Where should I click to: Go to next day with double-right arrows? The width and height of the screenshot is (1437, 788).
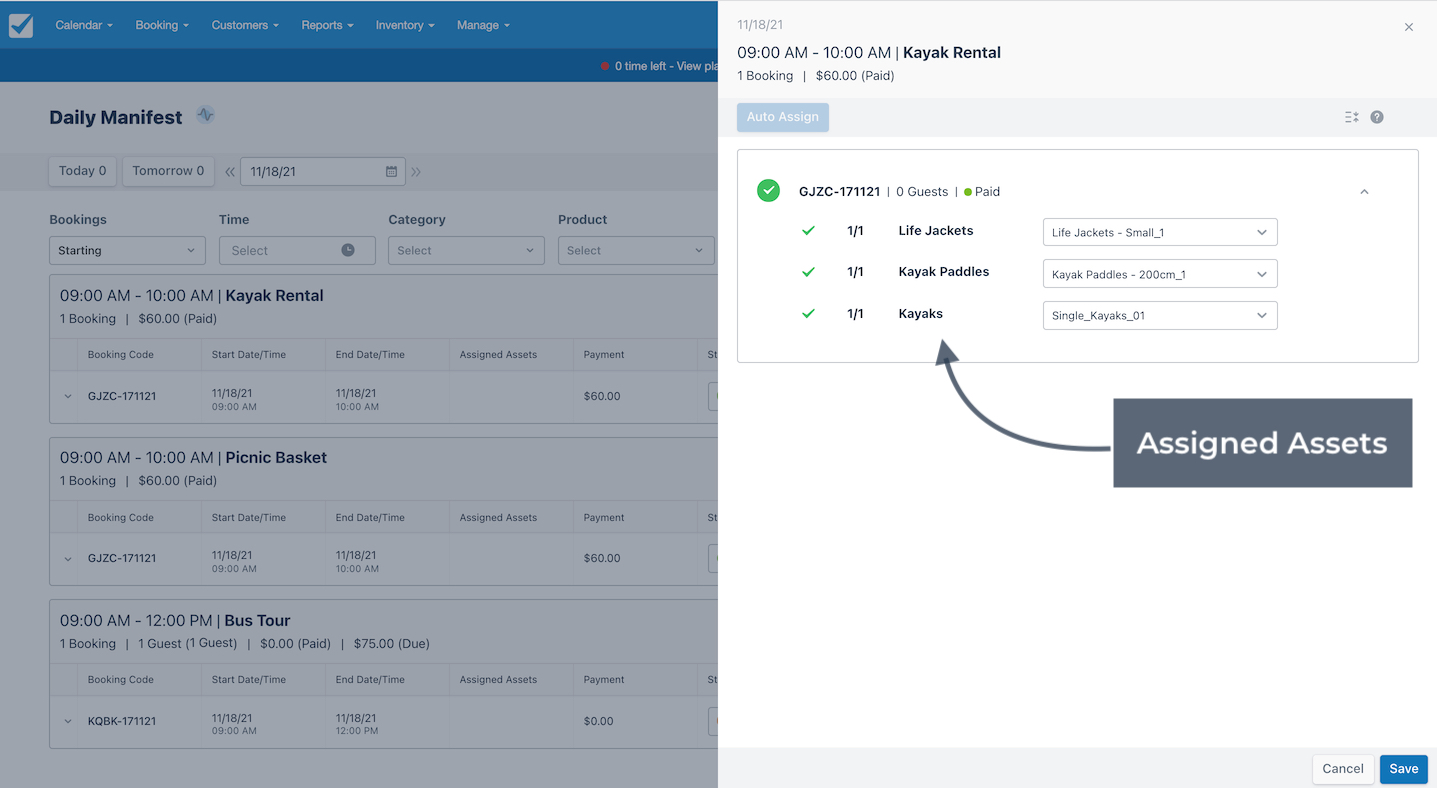(x=416, y=172)
